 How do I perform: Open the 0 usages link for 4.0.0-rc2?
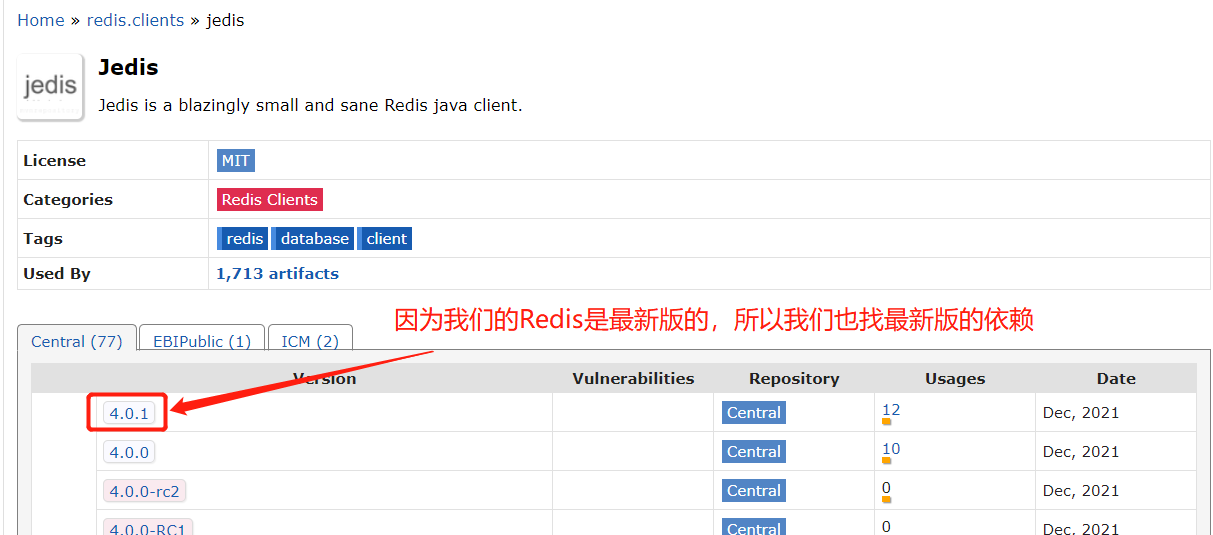[886, 487]
